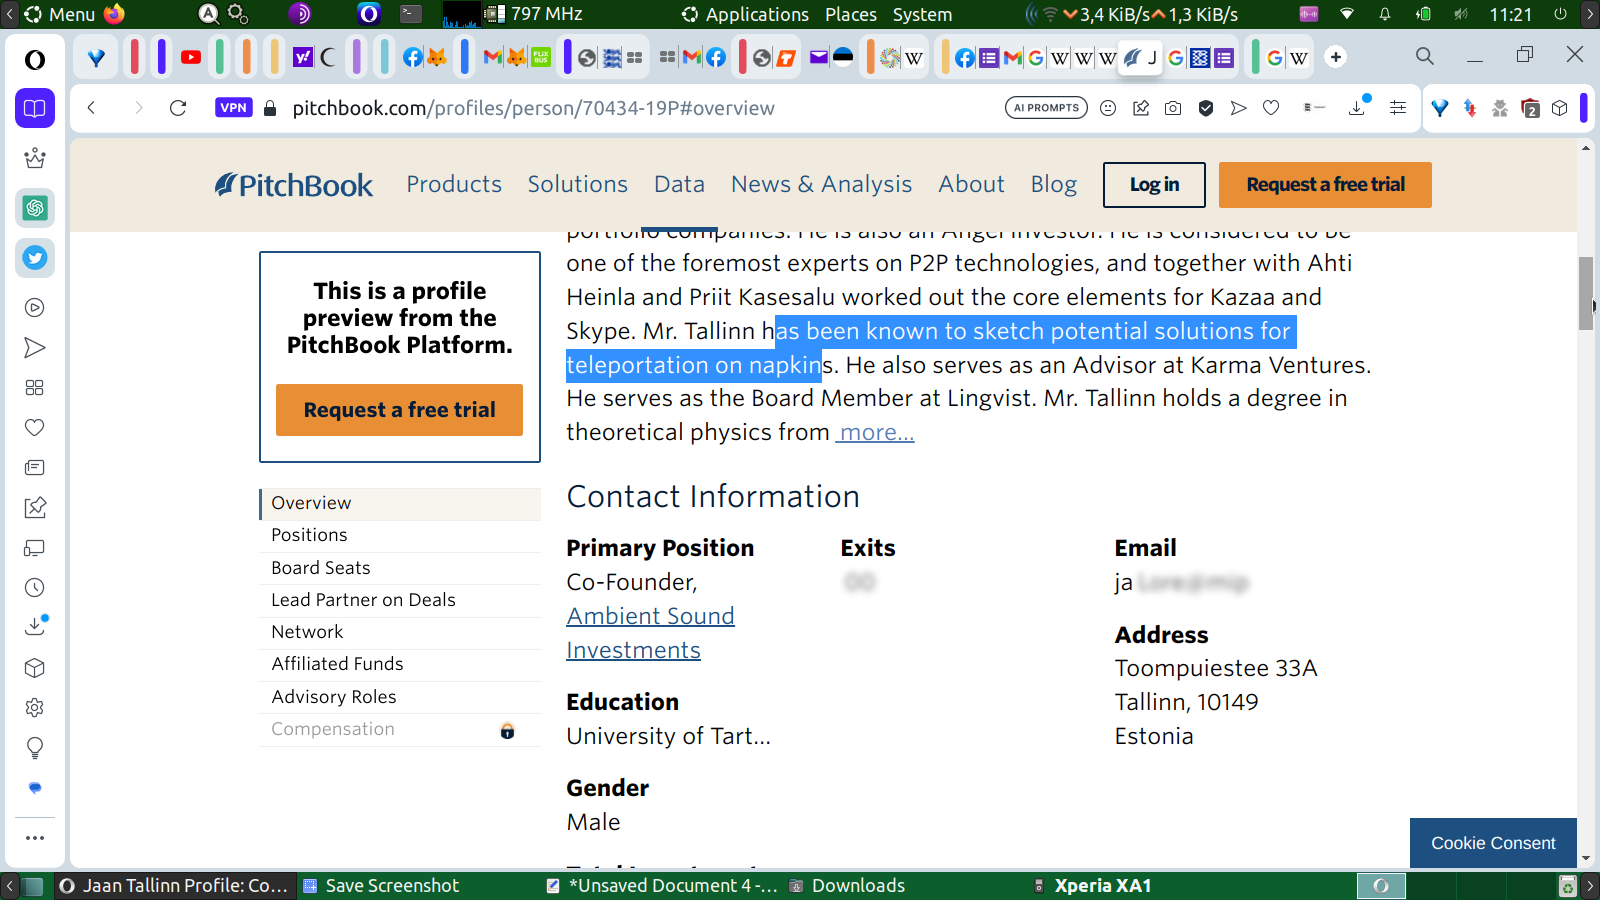The width and height of the screenshot is (1600, 900).
Task: Click the clock in the top panel
Action: [1510, 14]
